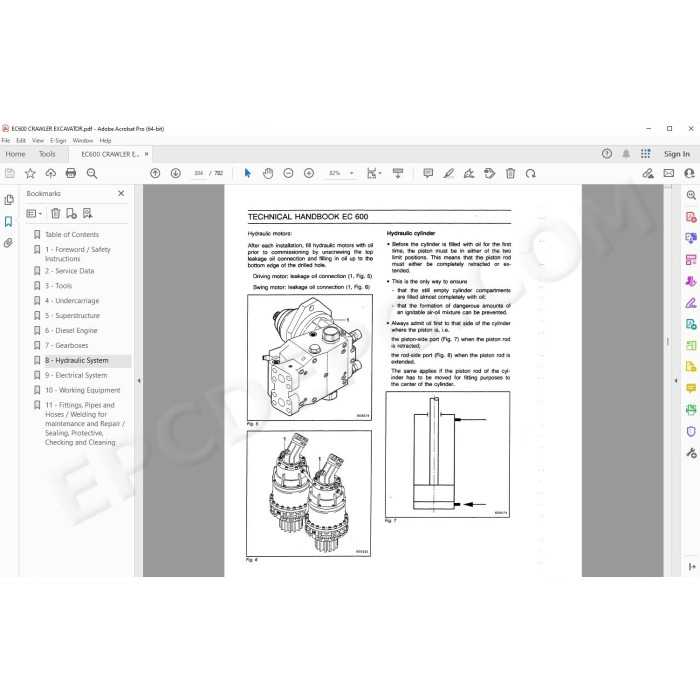Select the arrow Selection tool
Screen dimensions: 700x700
[x=247, y=173]
